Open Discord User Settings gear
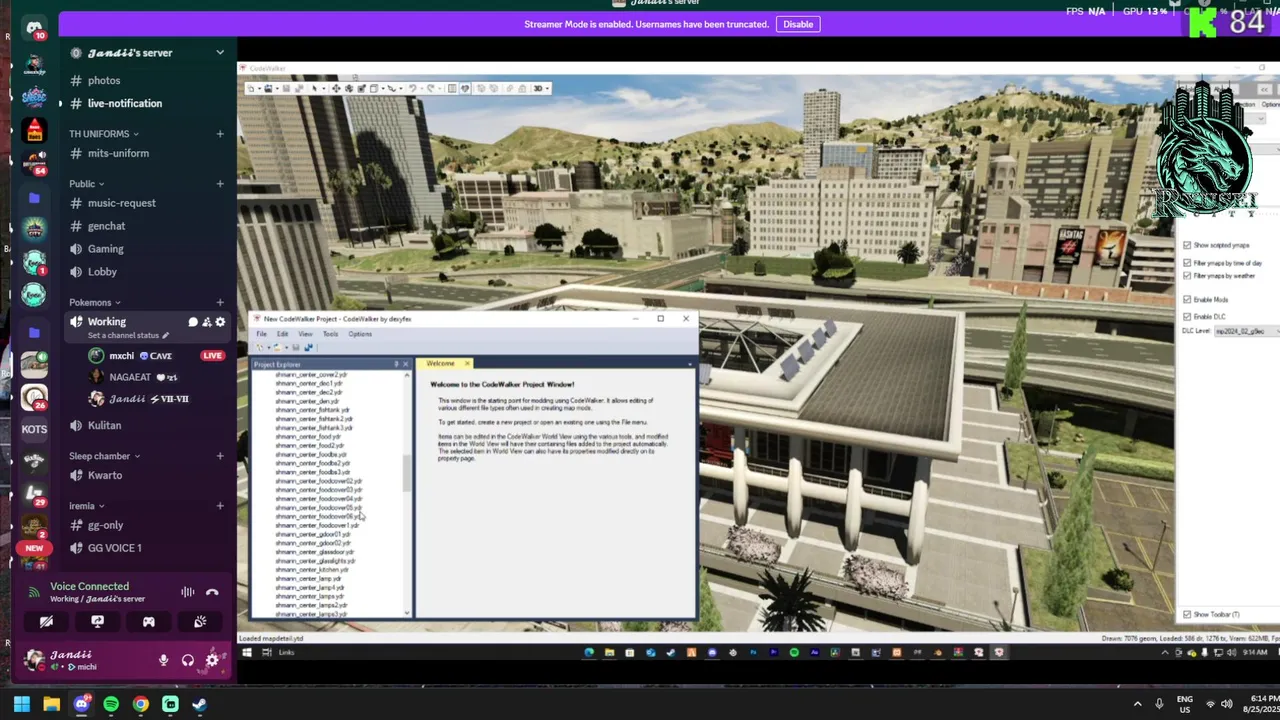 coord(212,660)
